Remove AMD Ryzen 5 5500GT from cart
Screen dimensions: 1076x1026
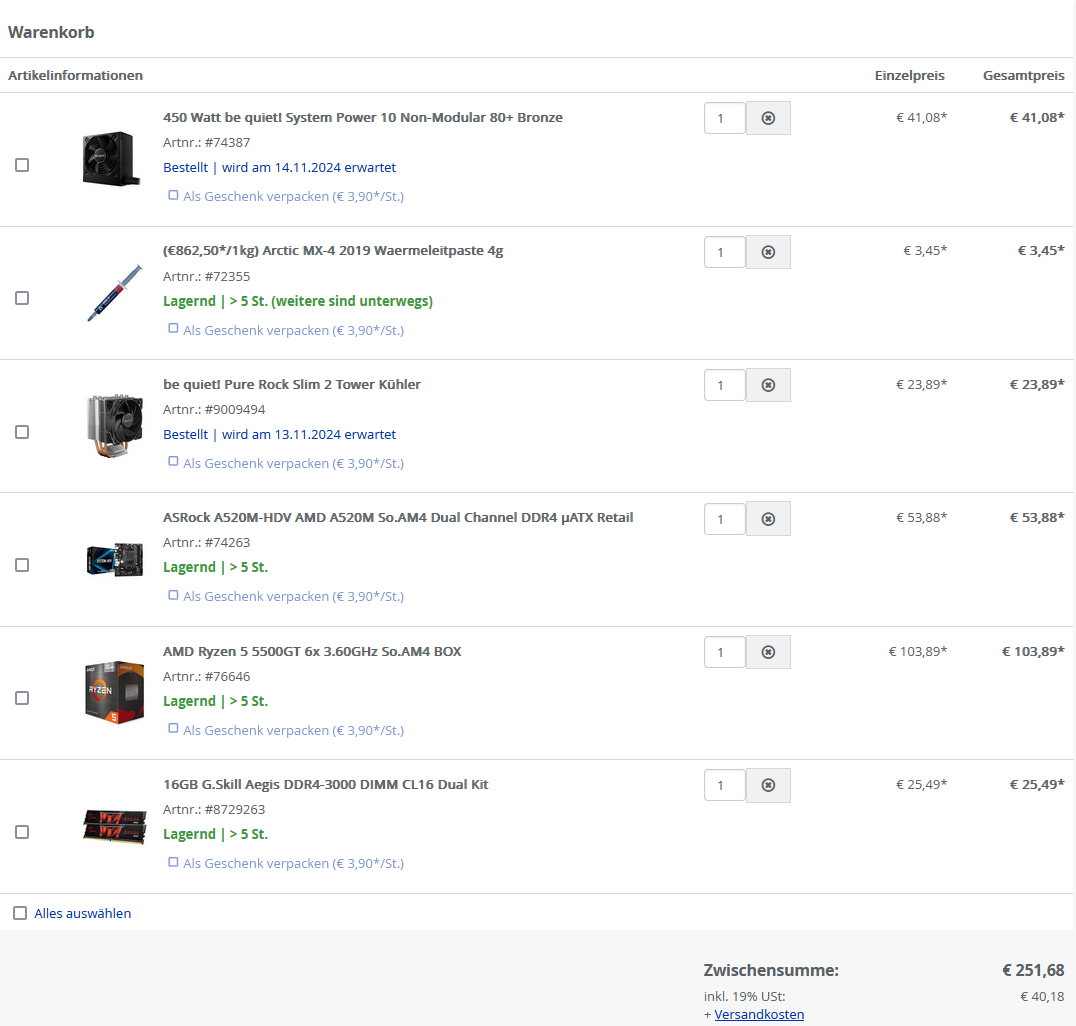click(768, 652)
